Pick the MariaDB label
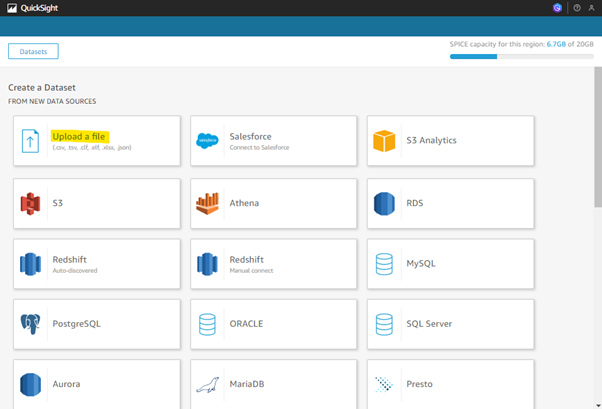 click(247, 384)
